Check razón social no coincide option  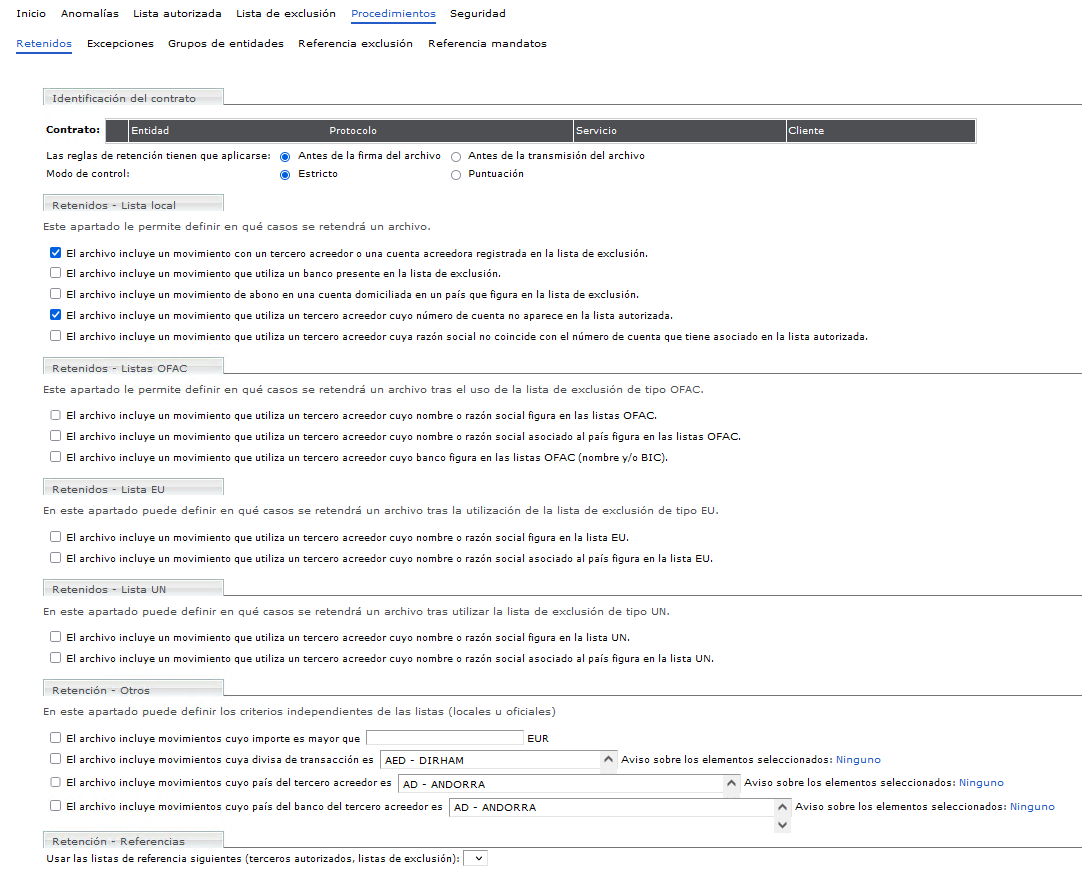pos(56,336)
